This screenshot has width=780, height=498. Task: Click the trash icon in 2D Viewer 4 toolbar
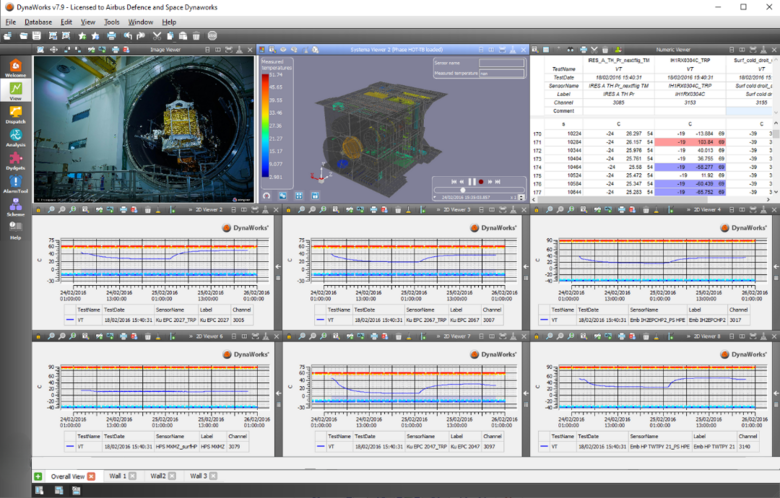pyautogui.click(x=646, y=210)
